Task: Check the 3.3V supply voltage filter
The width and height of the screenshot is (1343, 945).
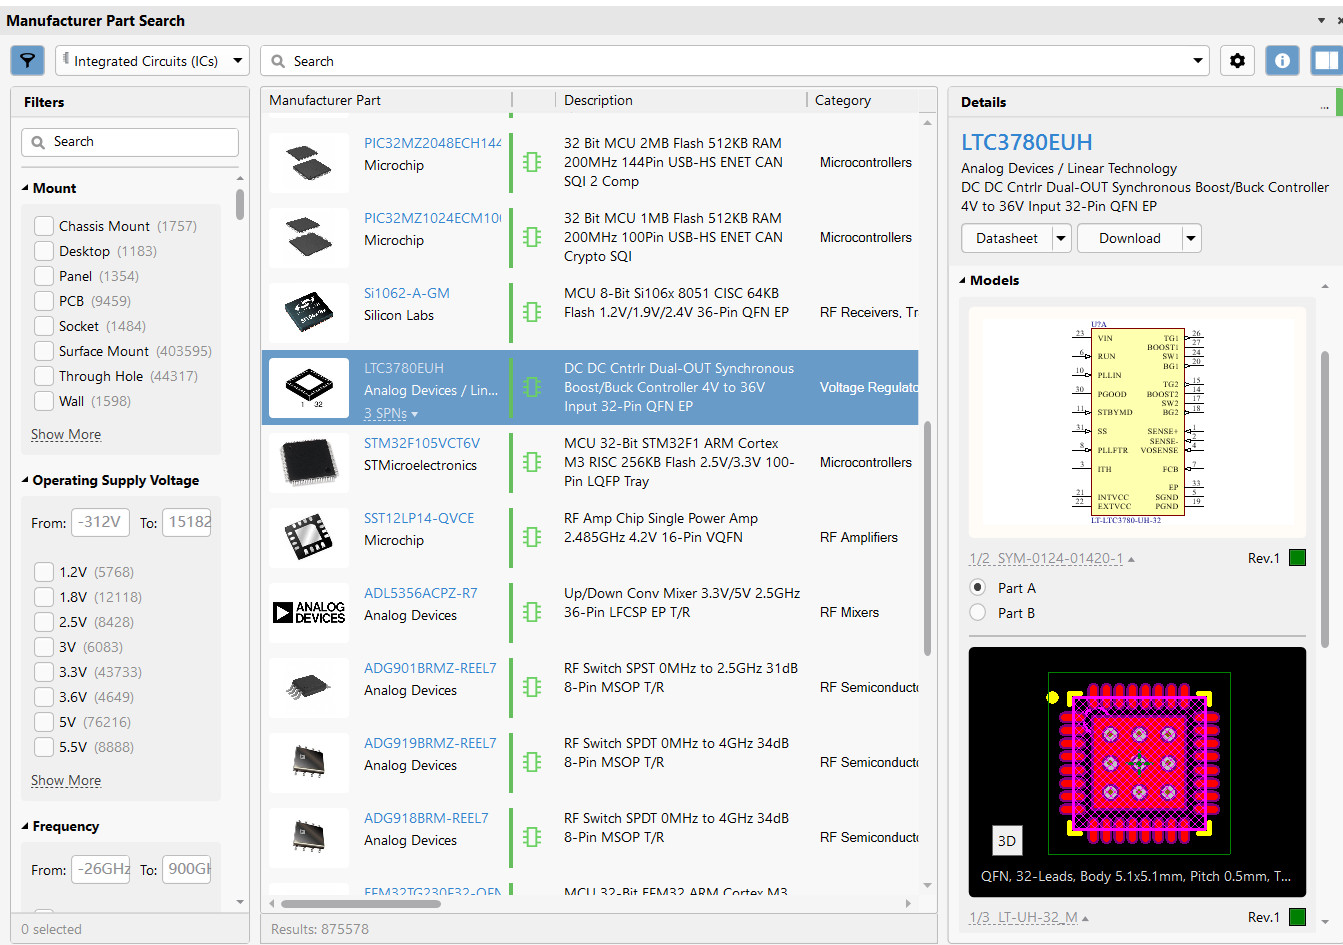Action: [x=44, y=672]
